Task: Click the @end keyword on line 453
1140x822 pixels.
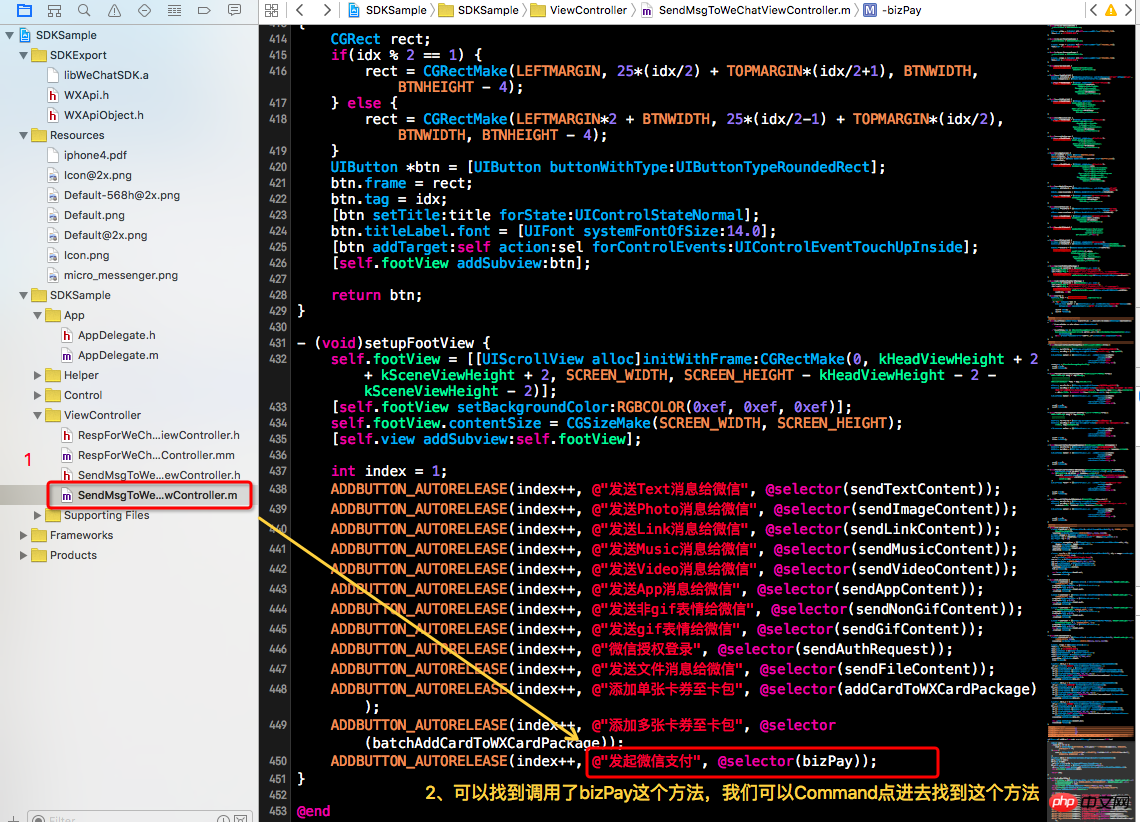Action: (313, 811)
